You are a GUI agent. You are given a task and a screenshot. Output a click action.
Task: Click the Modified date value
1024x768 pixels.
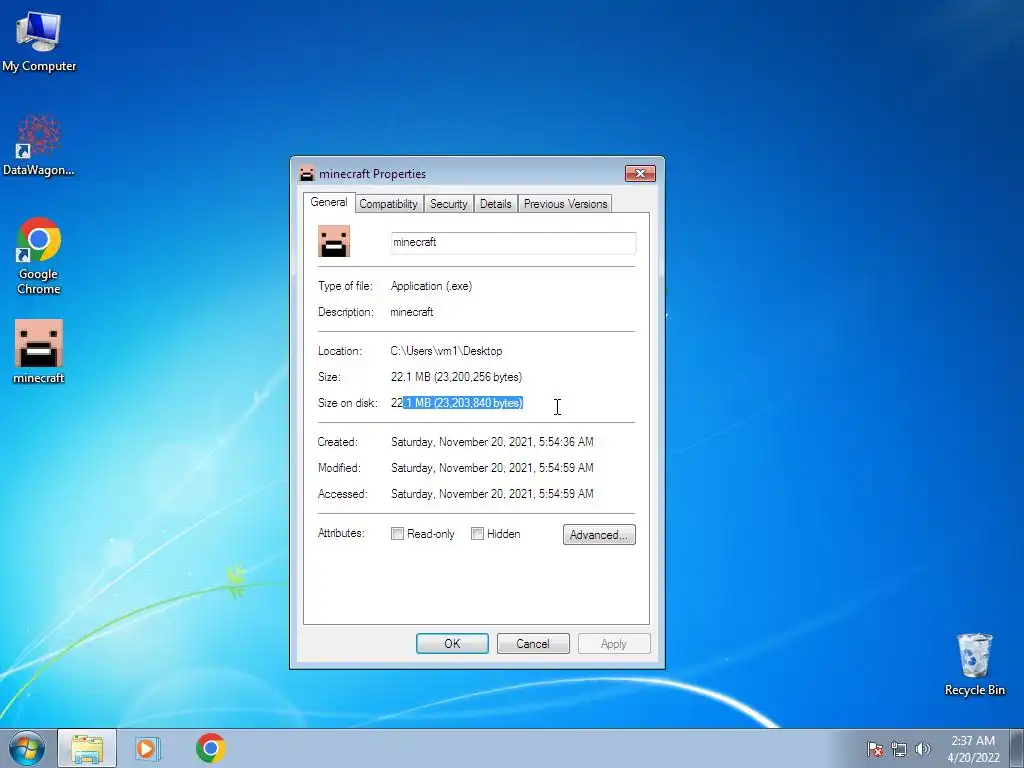(x=492, y=468)
